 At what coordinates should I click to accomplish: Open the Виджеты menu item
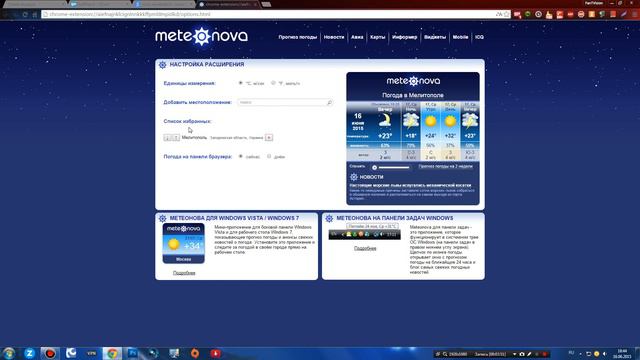pyautogui.click(x=435, y=37)
